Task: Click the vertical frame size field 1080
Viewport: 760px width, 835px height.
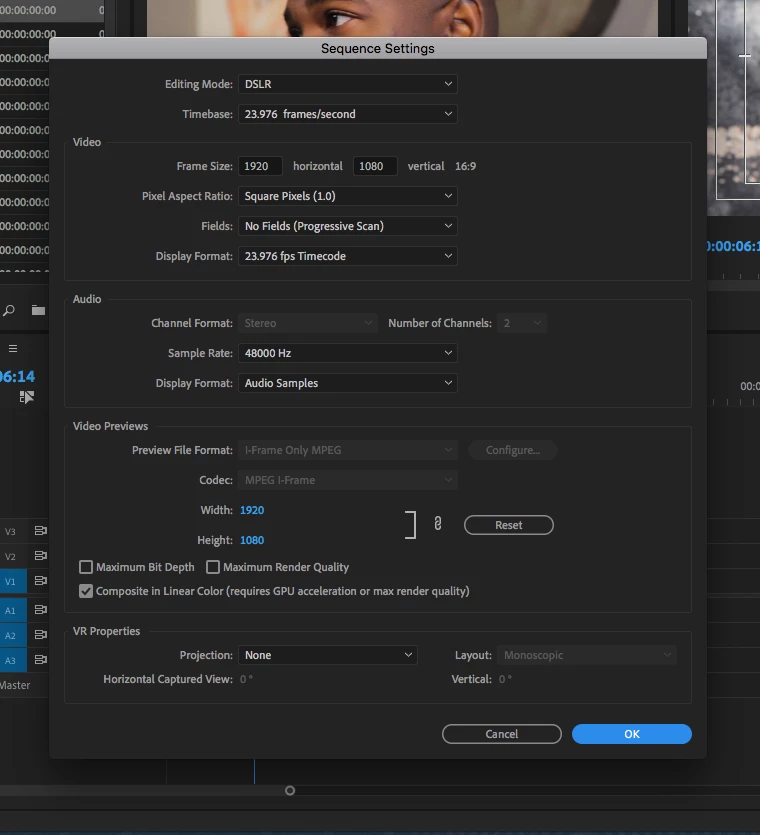Action: tap(375, 166)
